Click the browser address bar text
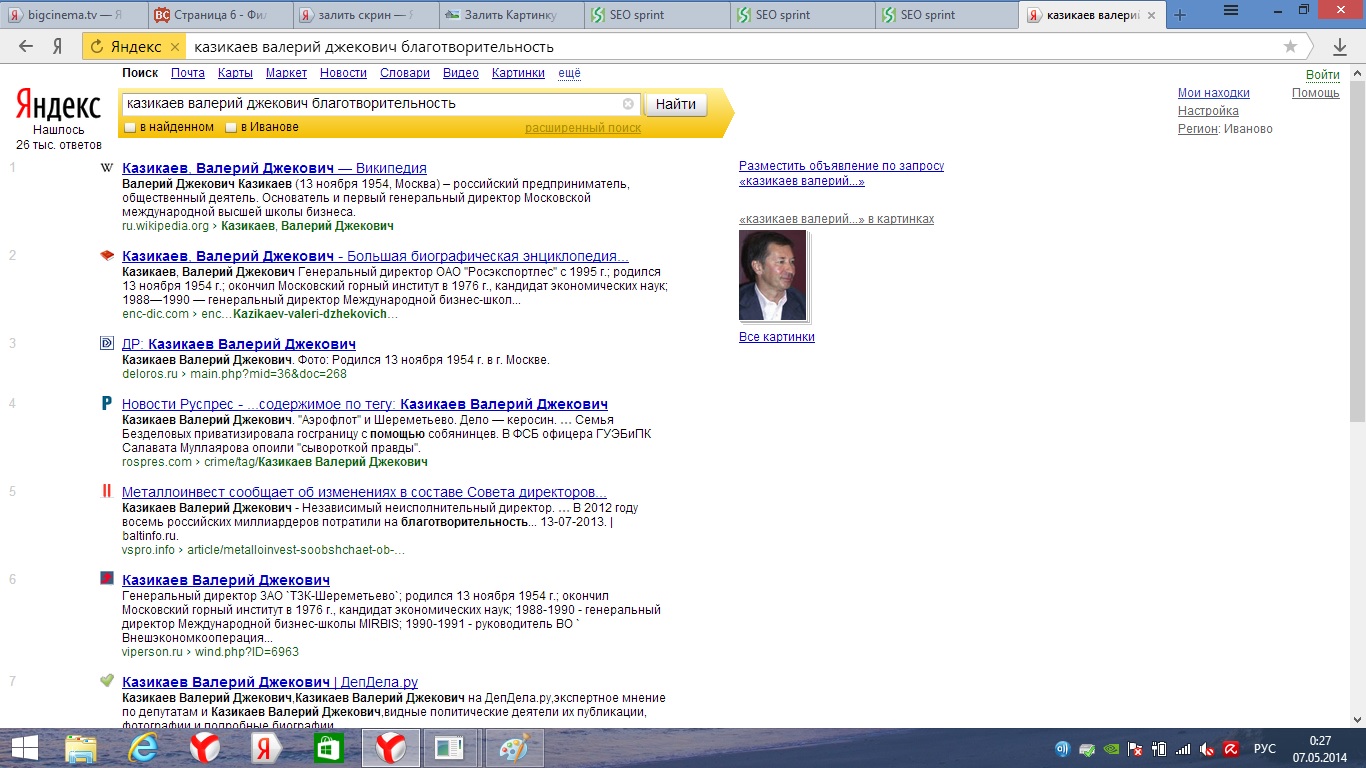Viewport: 1366px width, 768px height. pyautogui.click(x=374, y=47)
